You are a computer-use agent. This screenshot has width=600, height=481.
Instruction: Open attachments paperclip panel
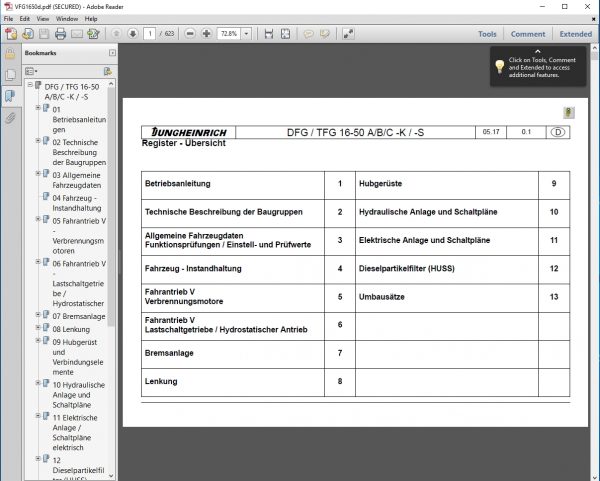point(10,118)
